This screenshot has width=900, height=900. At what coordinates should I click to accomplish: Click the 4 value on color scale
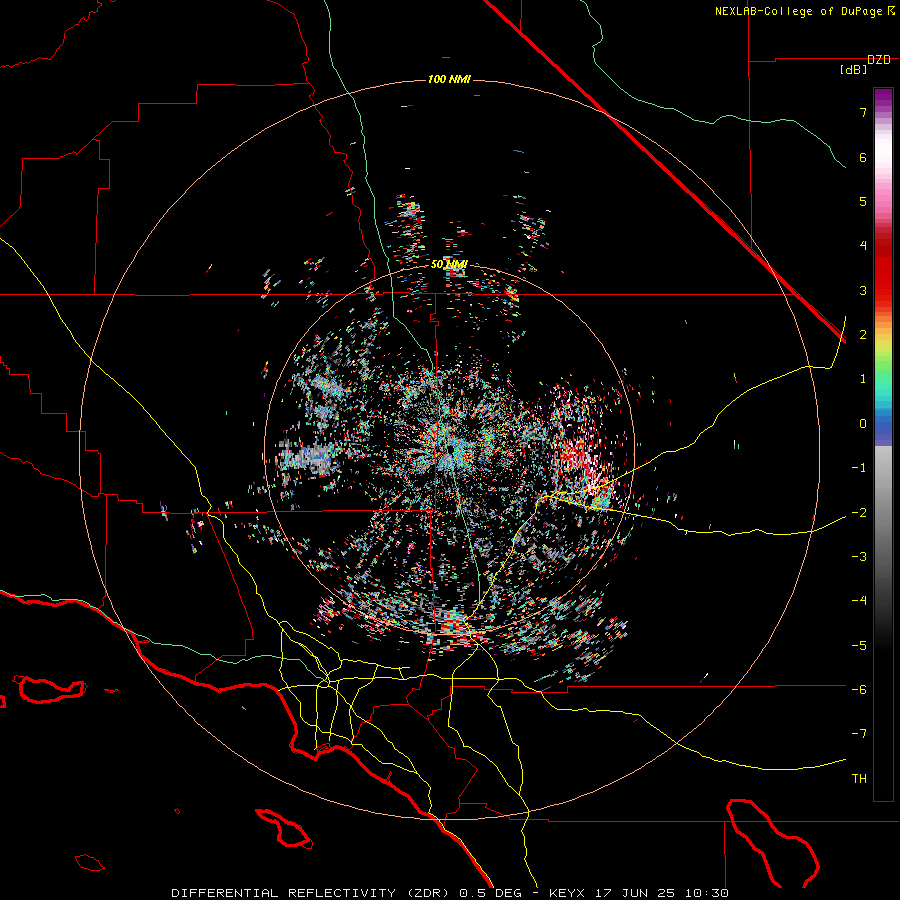click(x=863, y=246)
